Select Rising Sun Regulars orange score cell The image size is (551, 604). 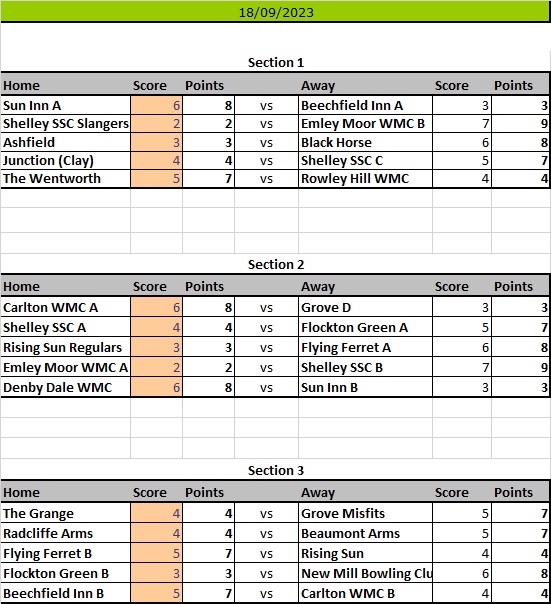pyautogui.click(x=156, y=347)
